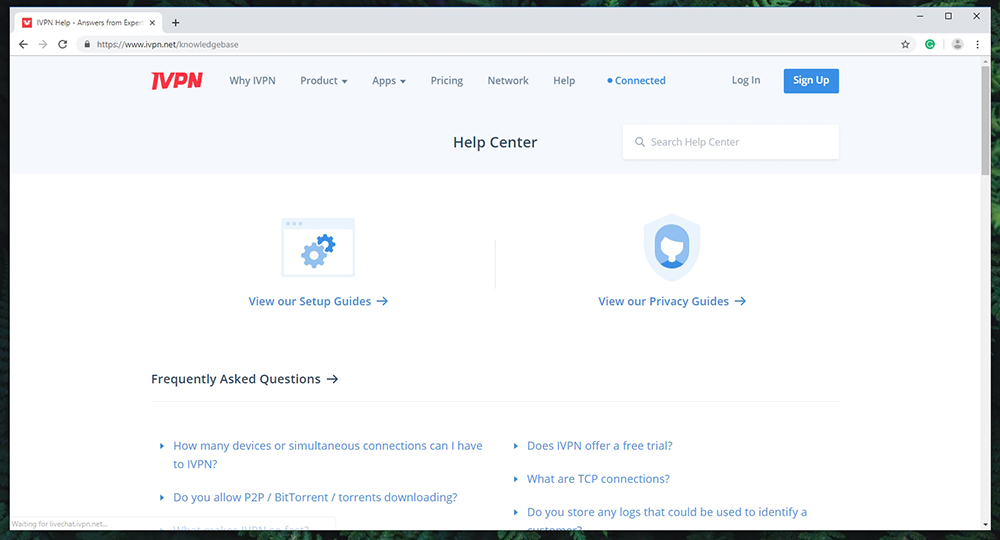Maximize the Chrome window
1000x540 pixels.
pyautogui.click(x=948, y=16)
